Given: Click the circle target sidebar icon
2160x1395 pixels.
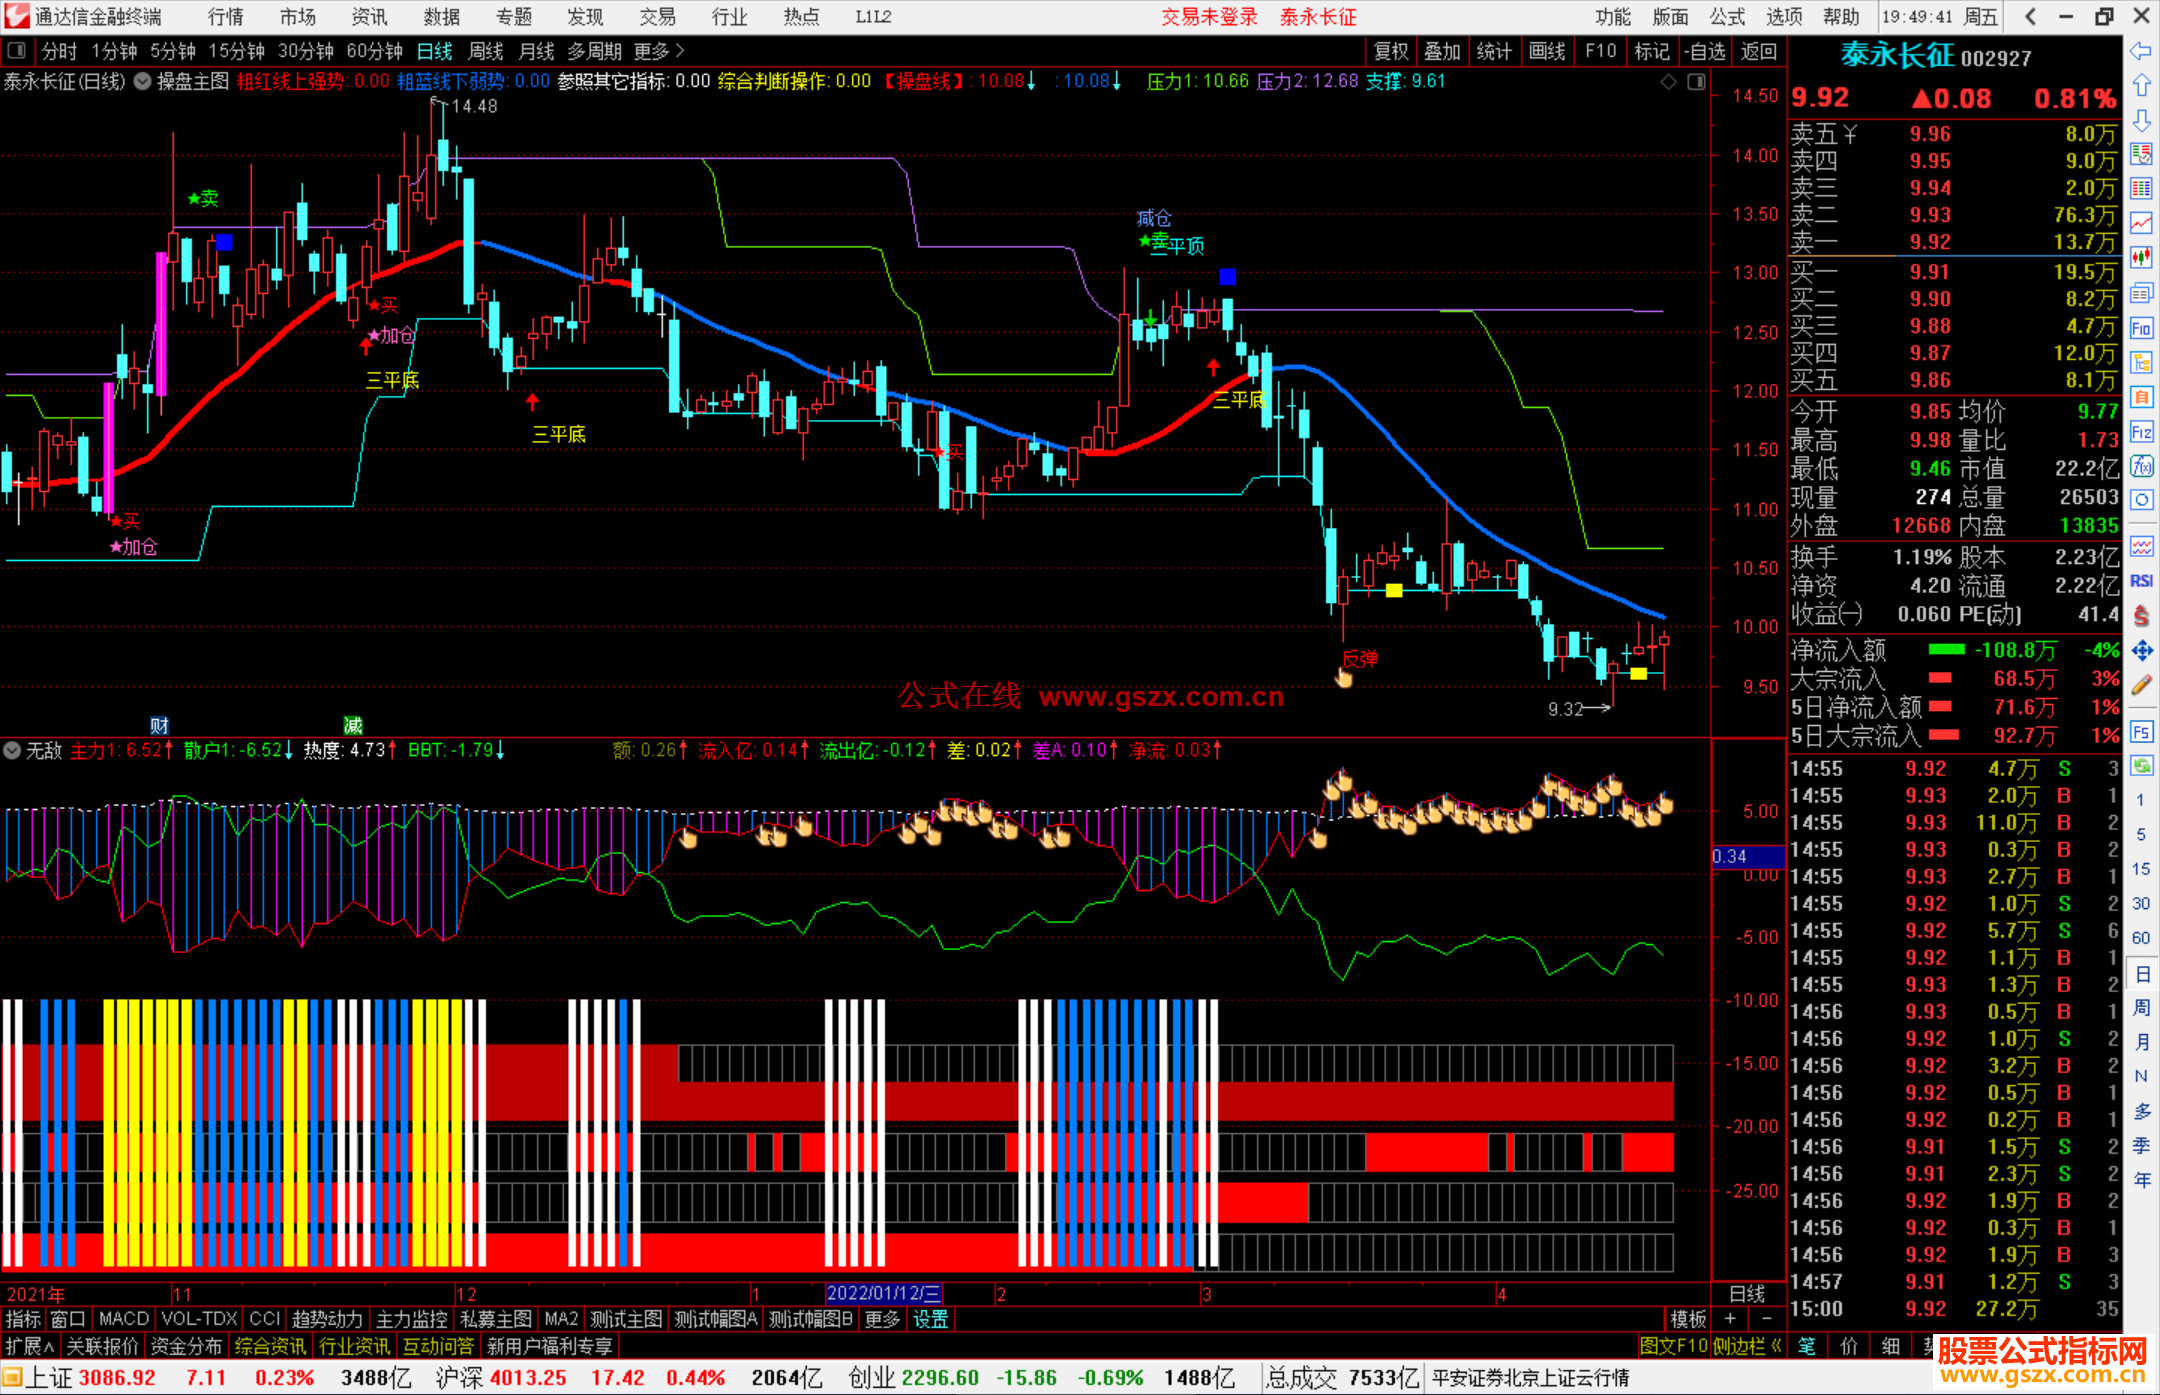Looking at the screenshot, I should pyautogui.click(x=2141, y=500).
